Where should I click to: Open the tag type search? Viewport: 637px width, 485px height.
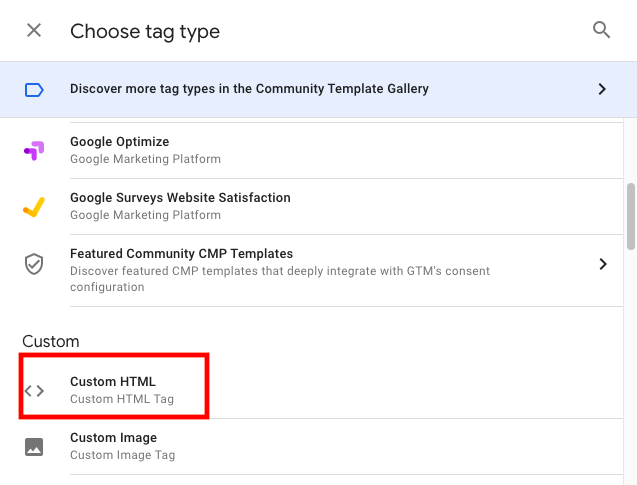click(x=601, y=30)
